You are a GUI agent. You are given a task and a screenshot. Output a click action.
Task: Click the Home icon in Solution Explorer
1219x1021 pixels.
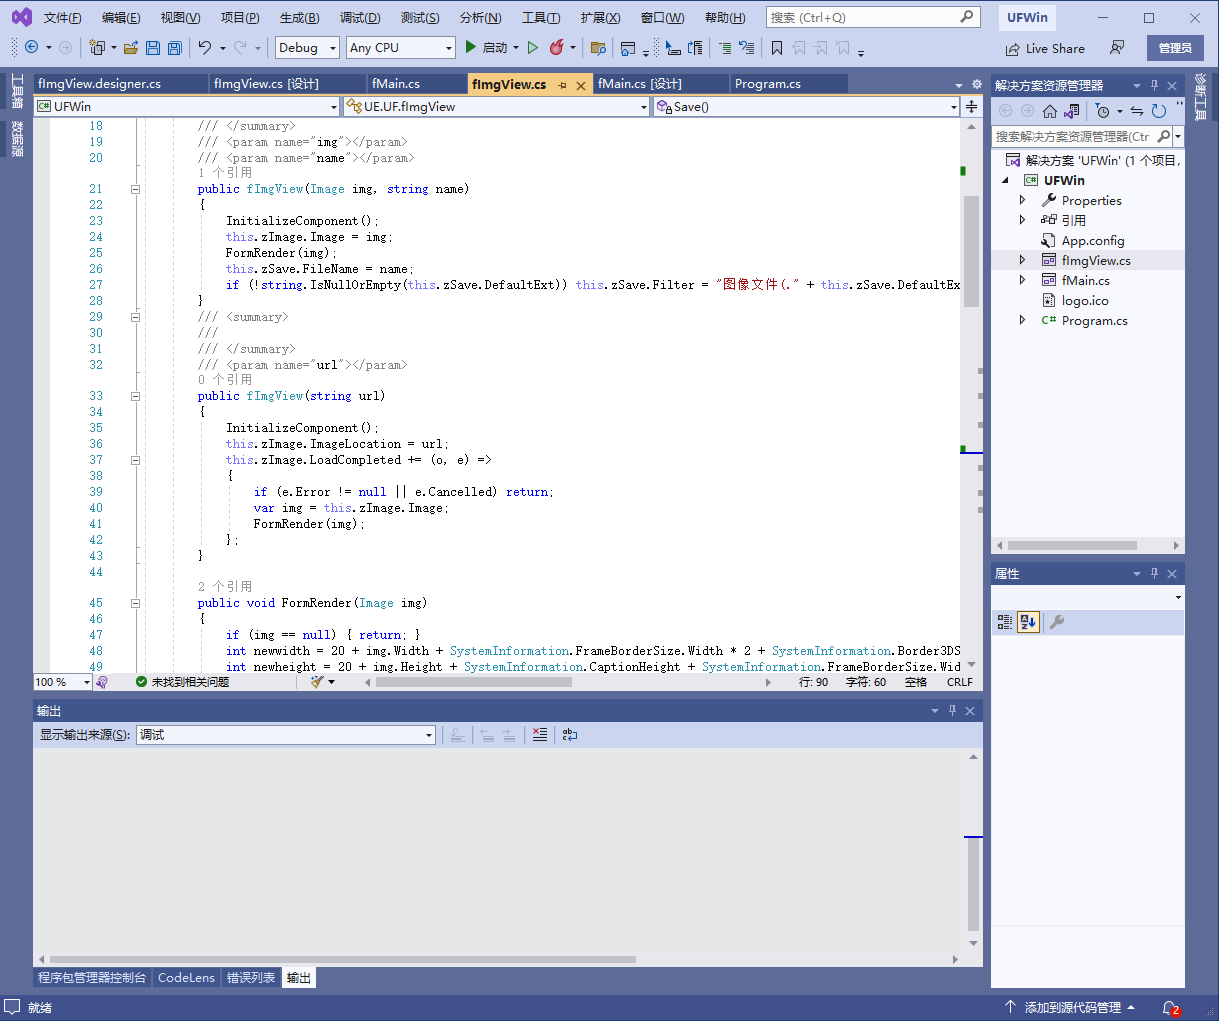(1049, 111)
